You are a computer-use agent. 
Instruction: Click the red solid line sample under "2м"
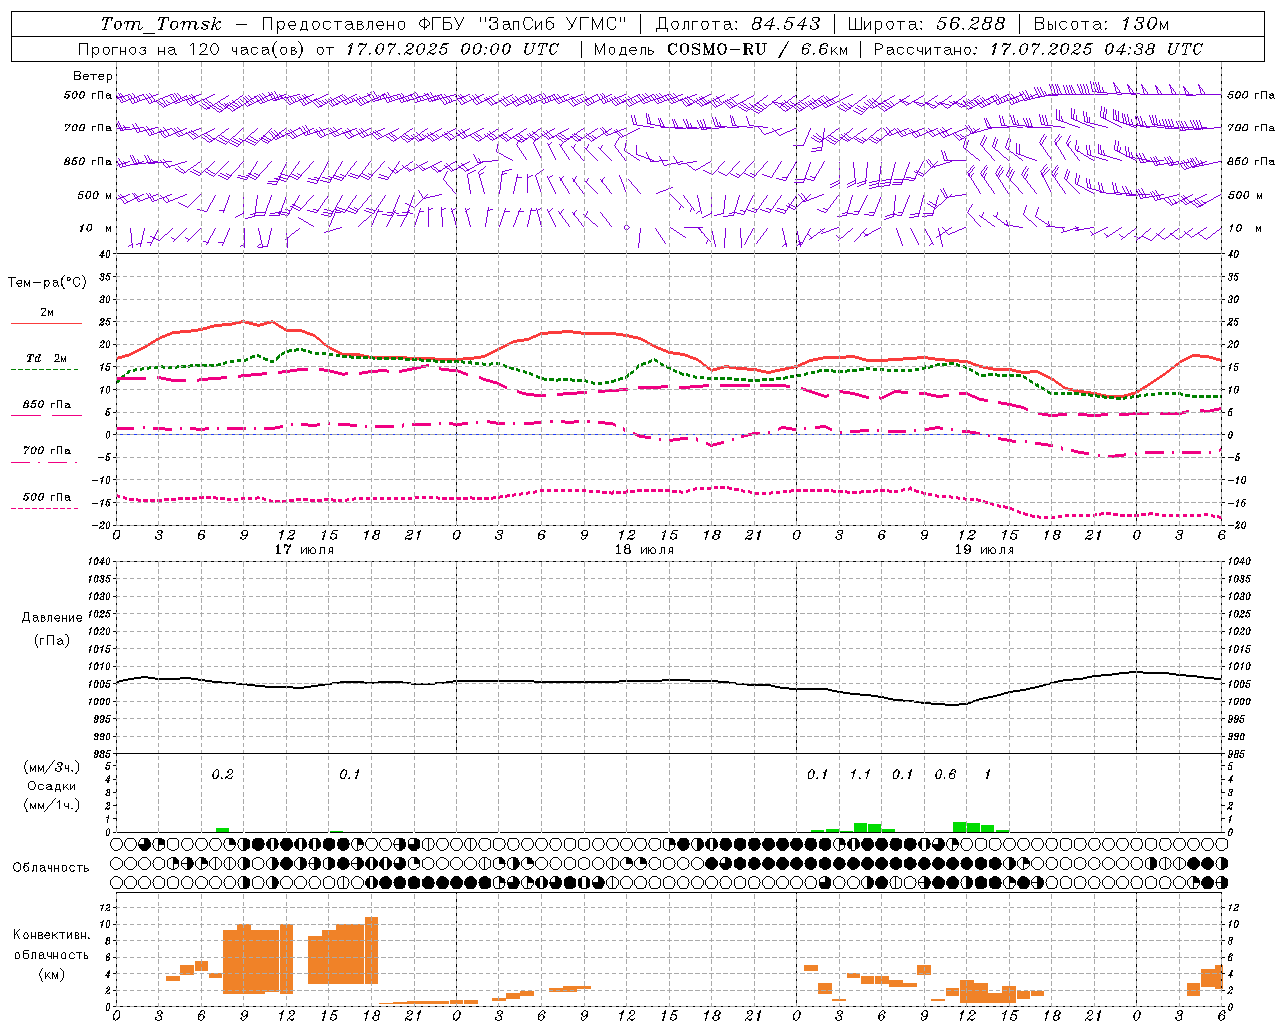click(x=46, y=323)
